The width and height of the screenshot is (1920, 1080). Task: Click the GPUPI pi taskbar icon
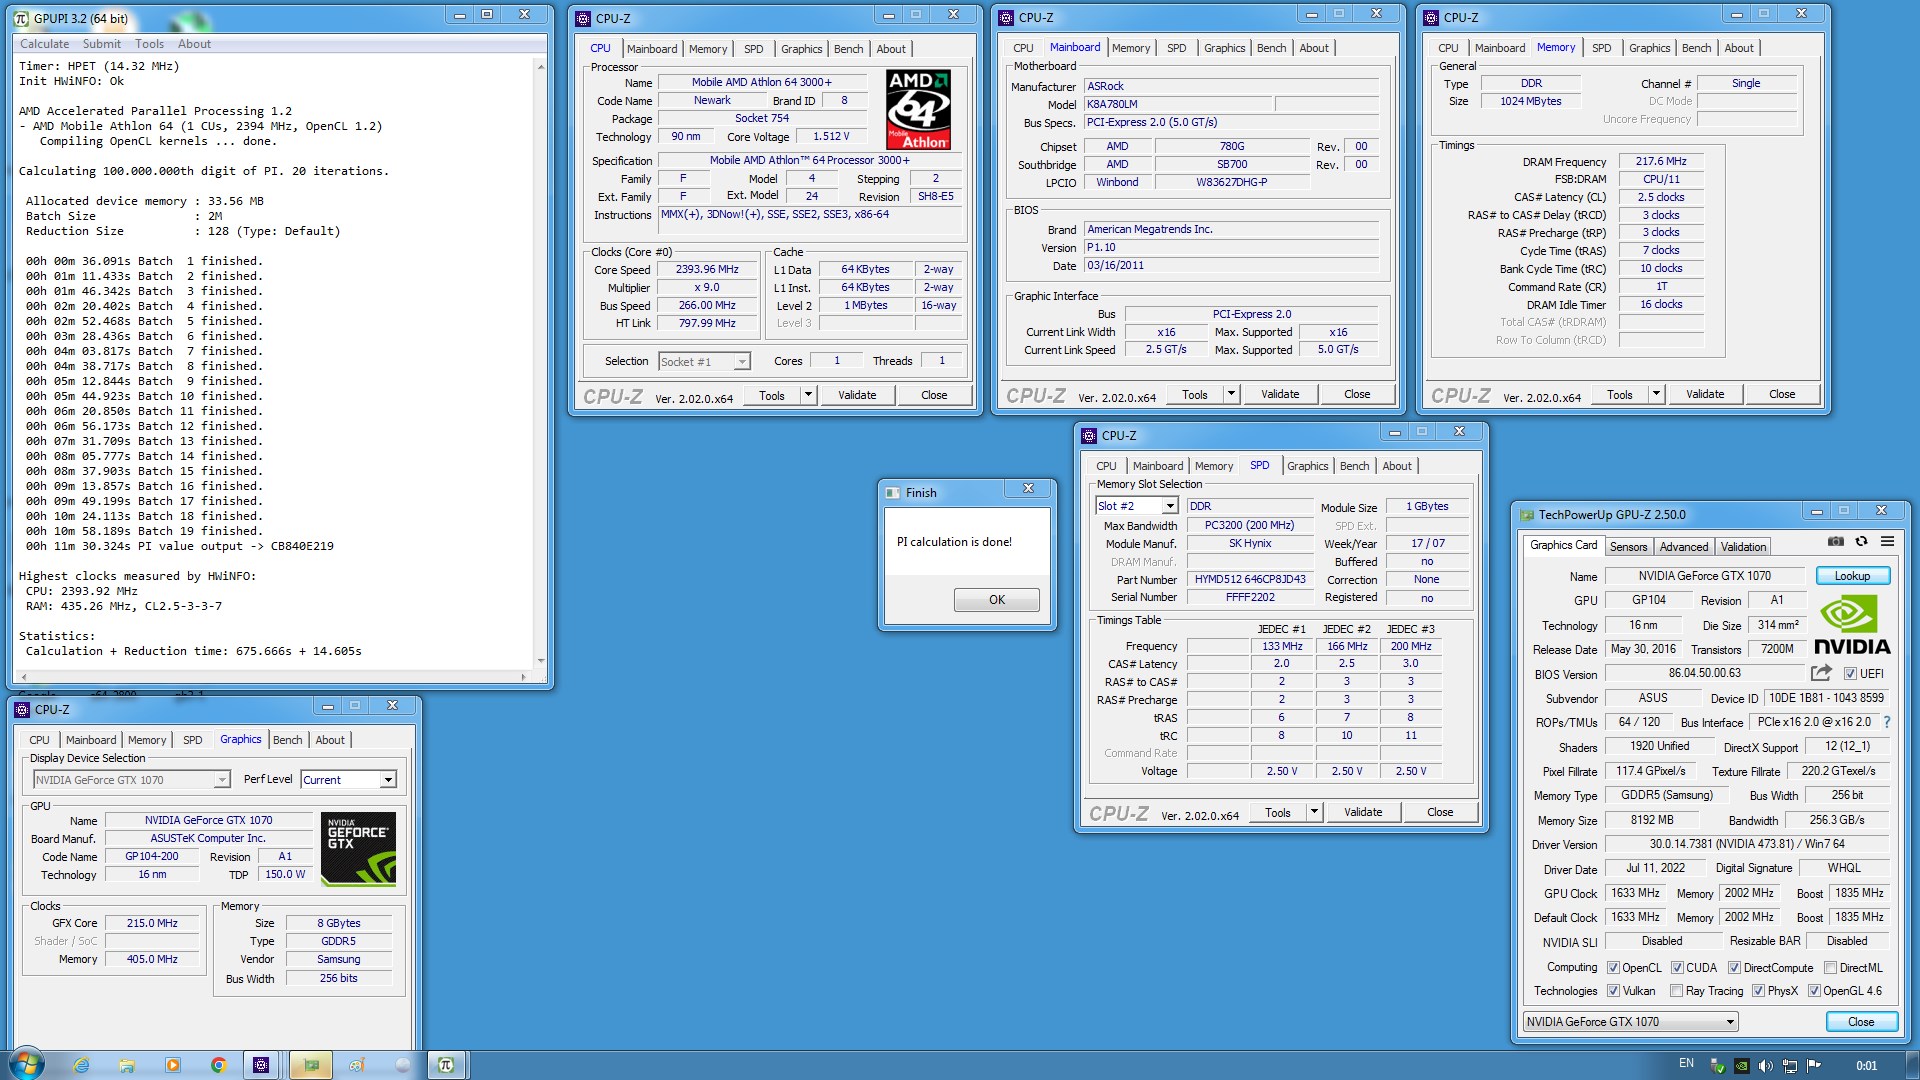tap(447, 1065)
